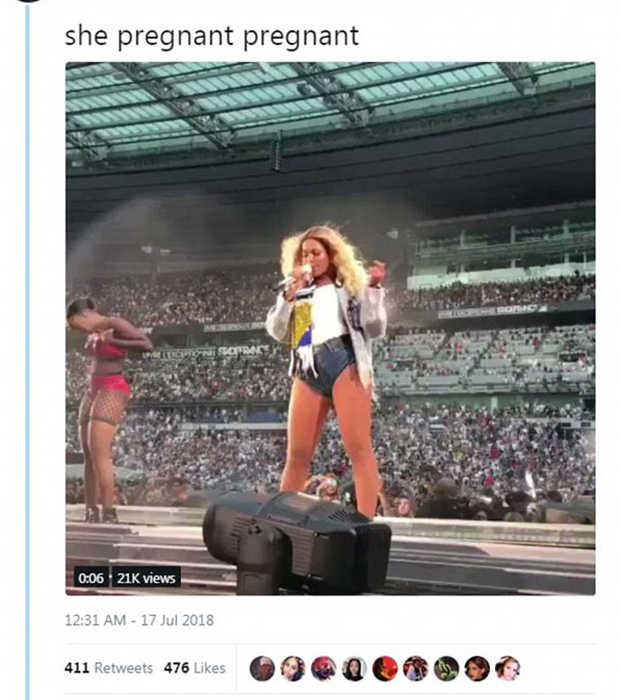The image size is (620, 700).
Task: Open the fifth avatar with red background
Action: click(x=385, y=668)
